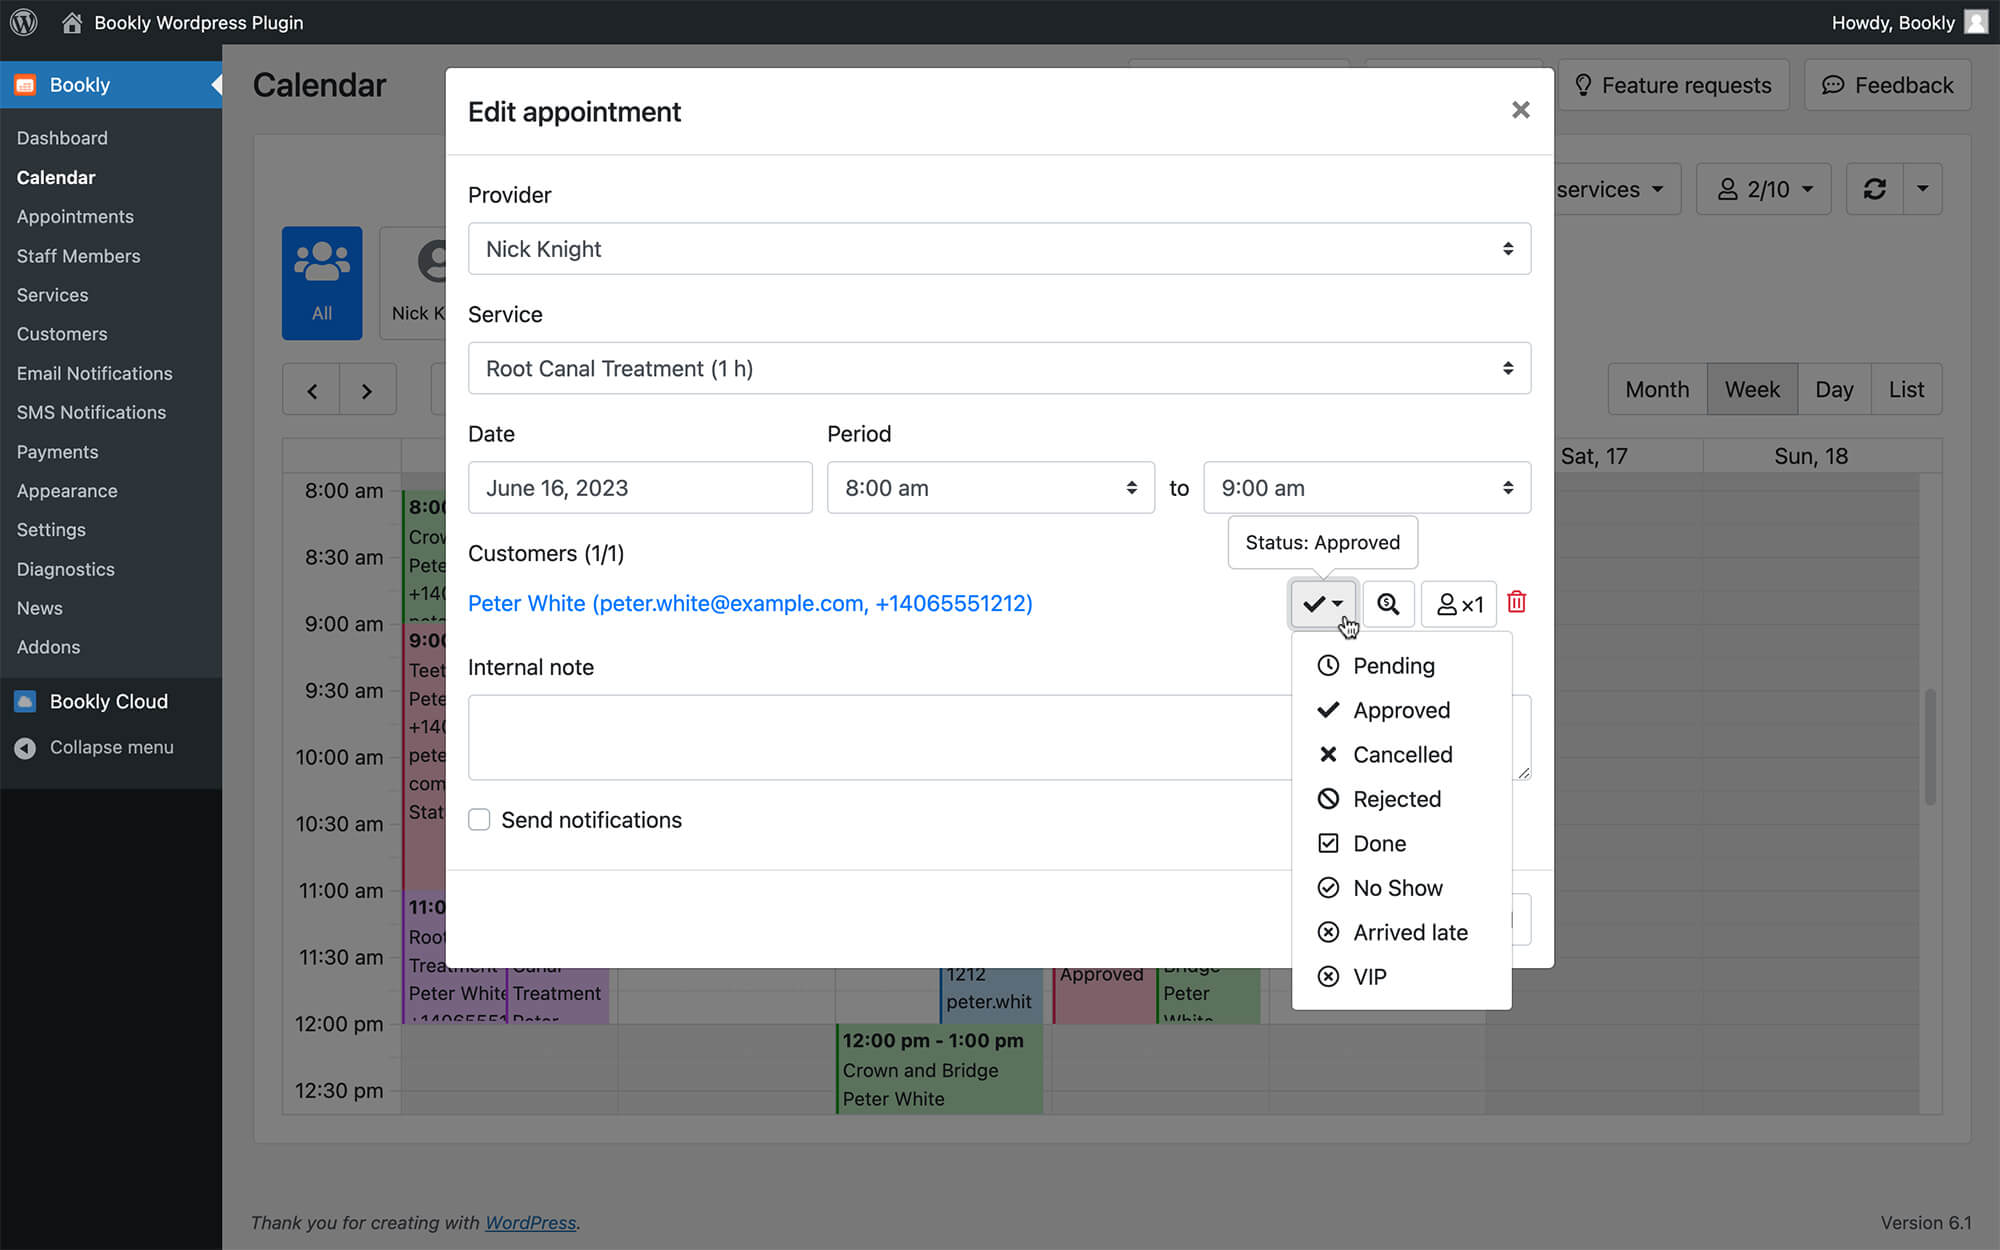2000x1250 pixels.
Task: Click the WordPress footer link
Action: tap(531, 1222)
